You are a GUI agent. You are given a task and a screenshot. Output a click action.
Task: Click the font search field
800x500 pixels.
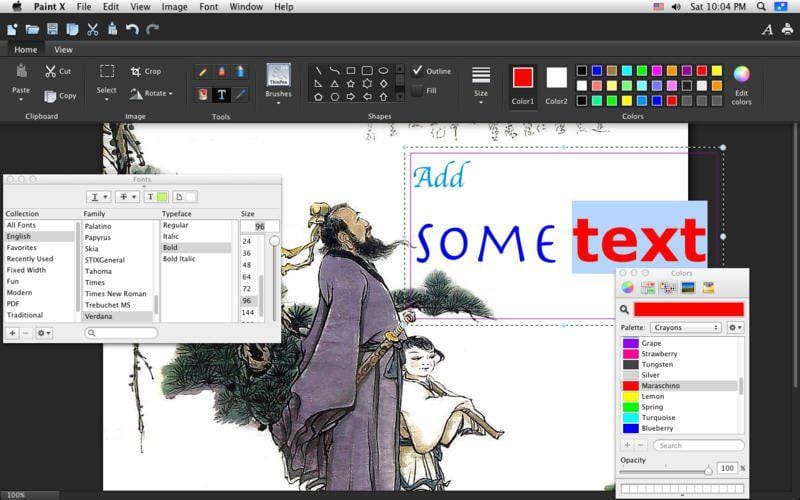pos(120,332)
